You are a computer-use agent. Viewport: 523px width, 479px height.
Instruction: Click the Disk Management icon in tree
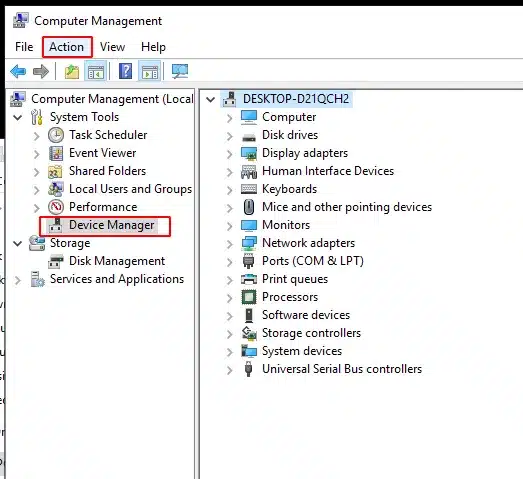click(x=56, y=261)
